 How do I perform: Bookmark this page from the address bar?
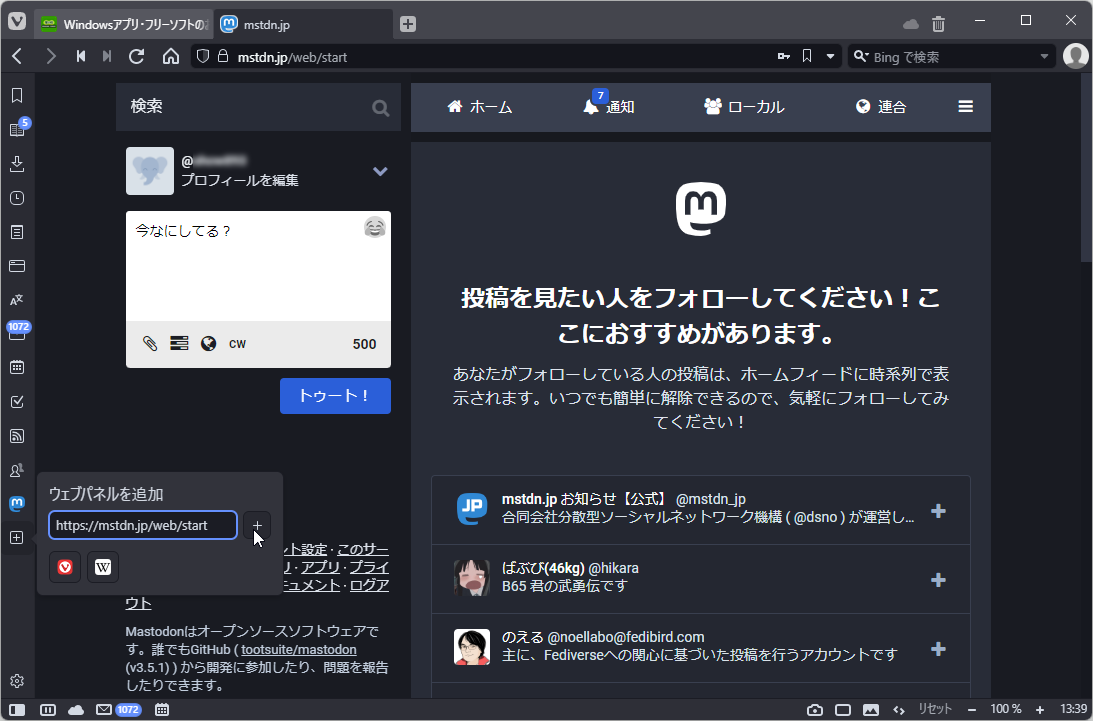tap(807, 56)
